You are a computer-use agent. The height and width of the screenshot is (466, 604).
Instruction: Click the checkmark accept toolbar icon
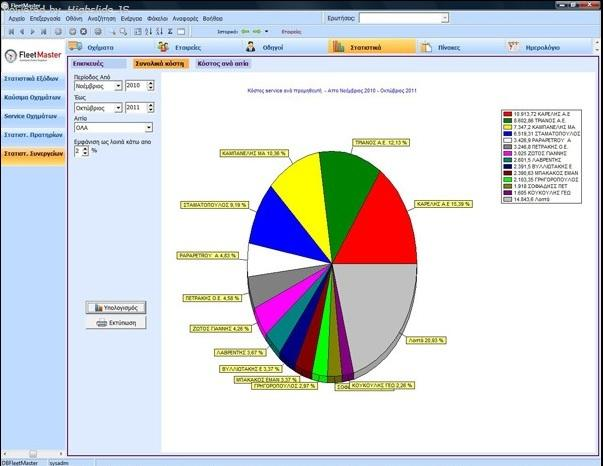[x=73, y=32]
